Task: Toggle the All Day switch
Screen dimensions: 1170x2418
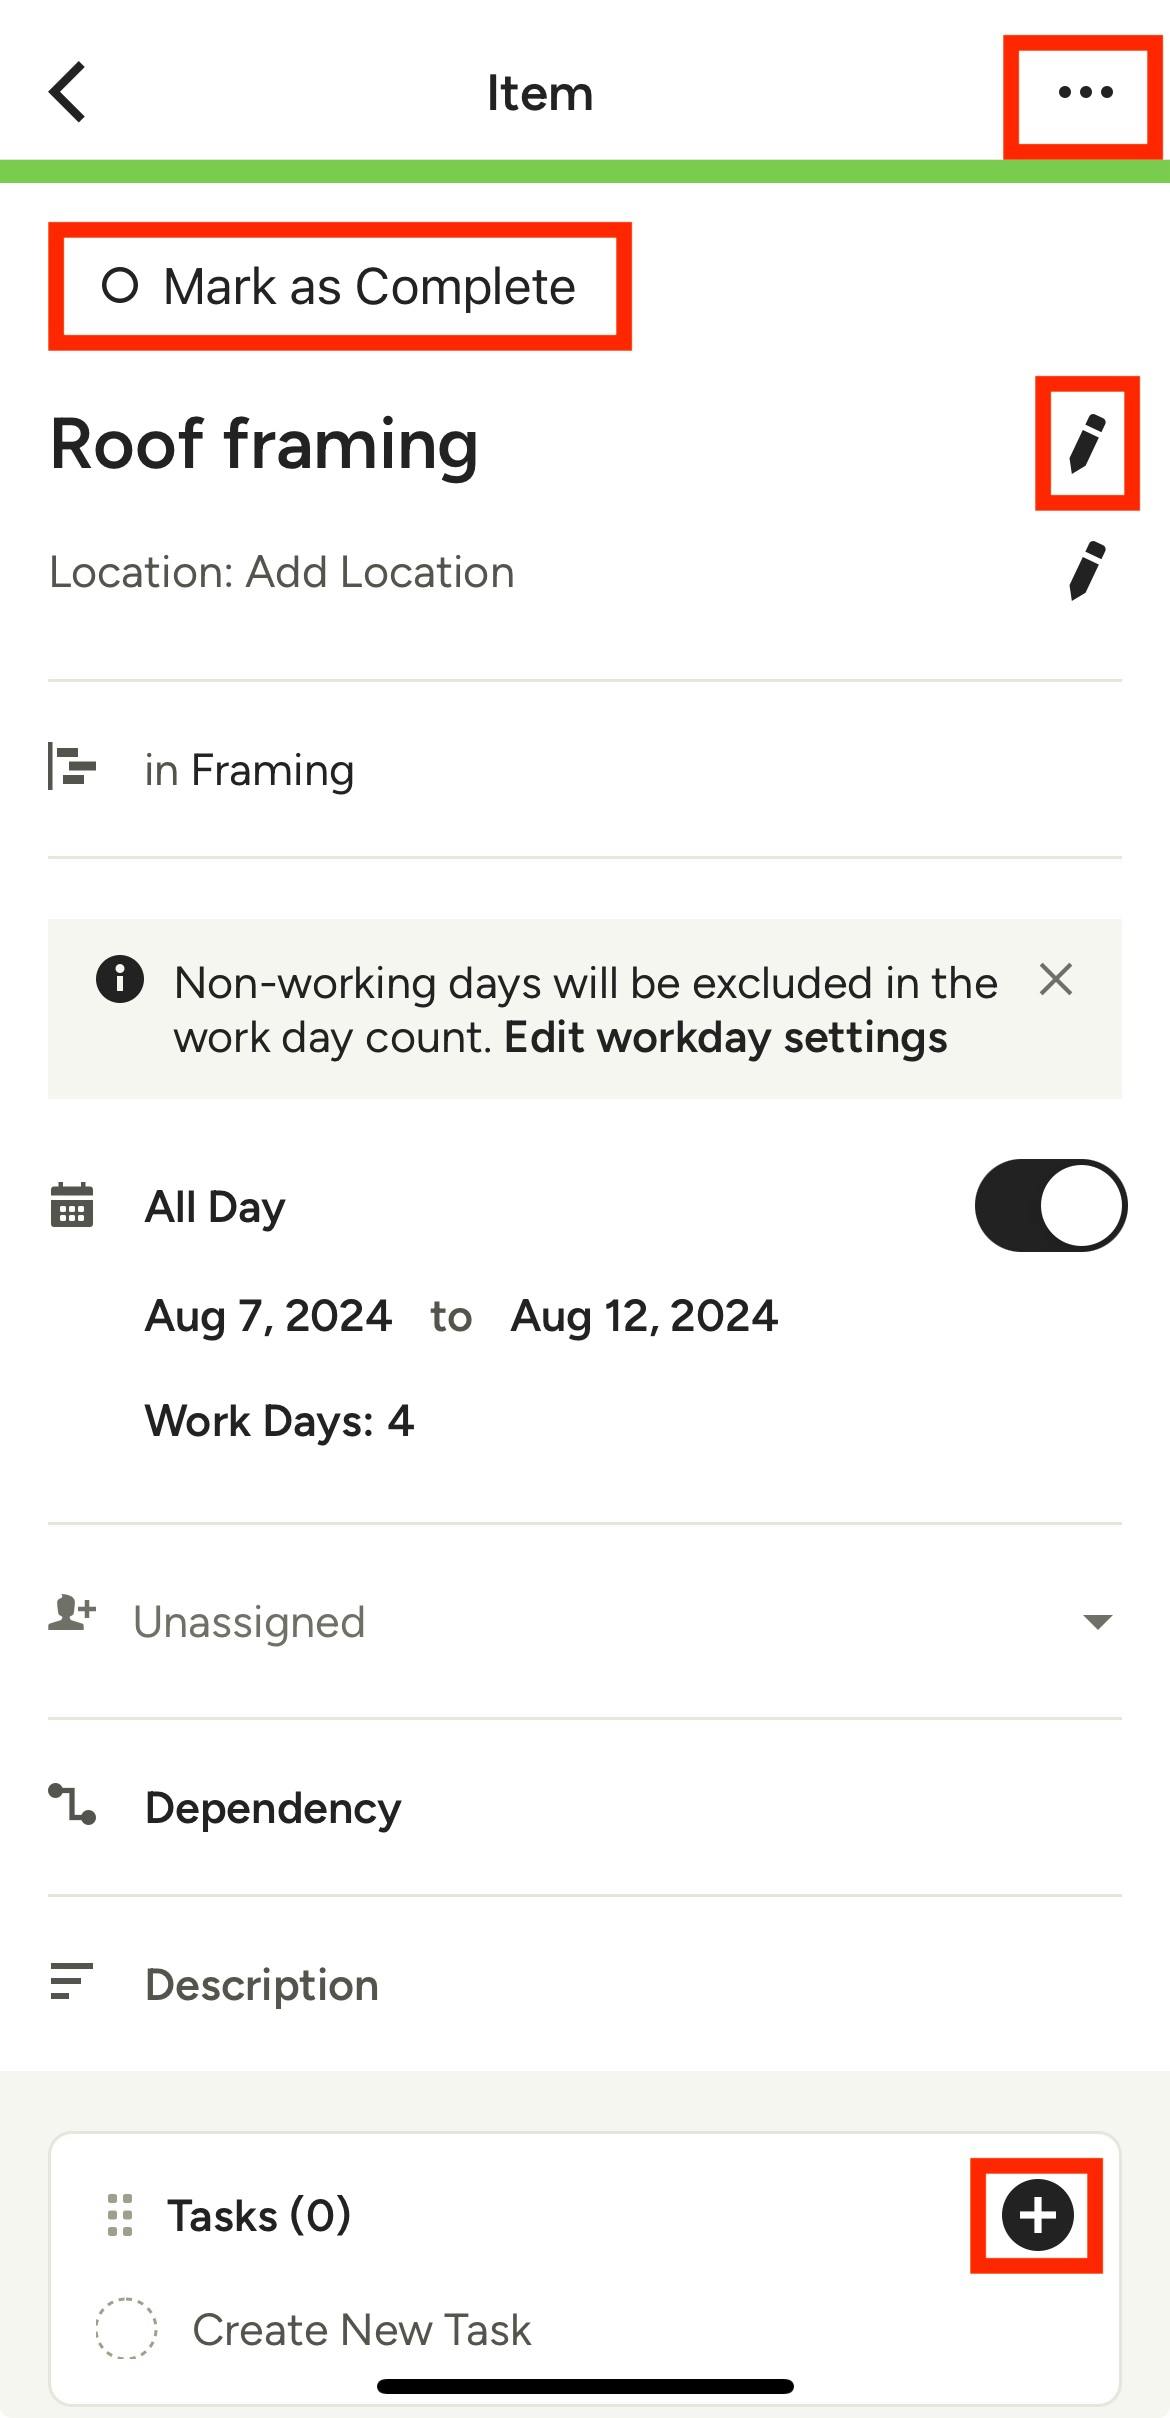Action: [x=1050, y=1205]
